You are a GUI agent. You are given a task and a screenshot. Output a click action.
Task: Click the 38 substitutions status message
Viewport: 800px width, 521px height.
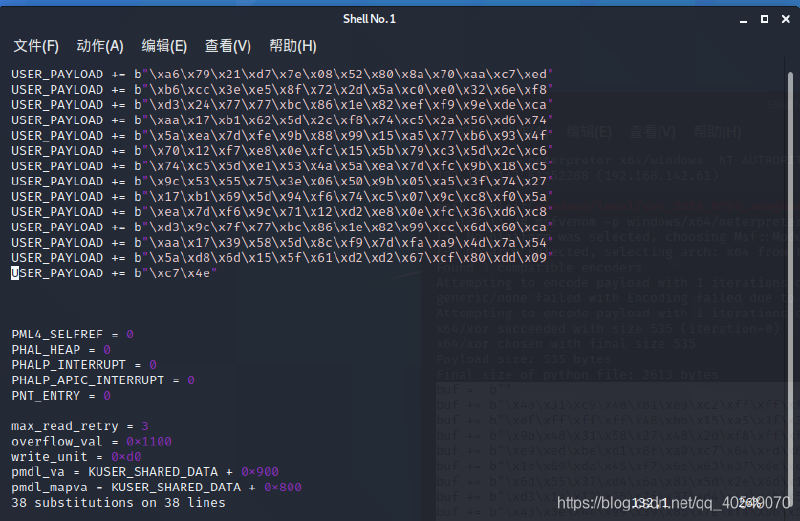pos(118,503)
